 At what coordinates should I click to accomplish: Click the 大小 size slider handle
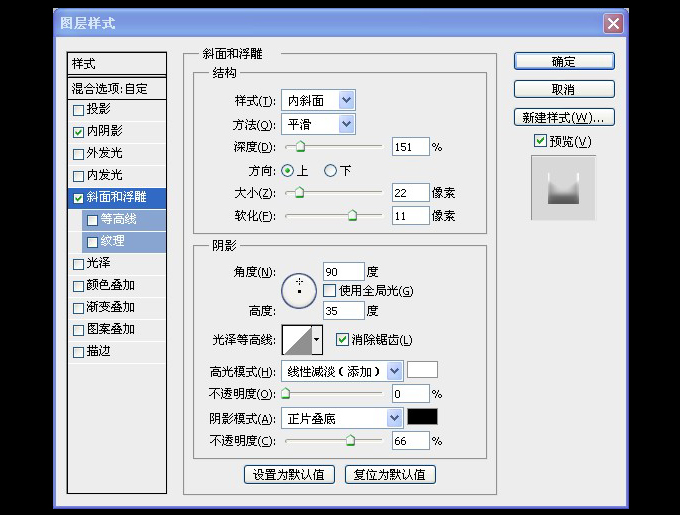point(299,192)
